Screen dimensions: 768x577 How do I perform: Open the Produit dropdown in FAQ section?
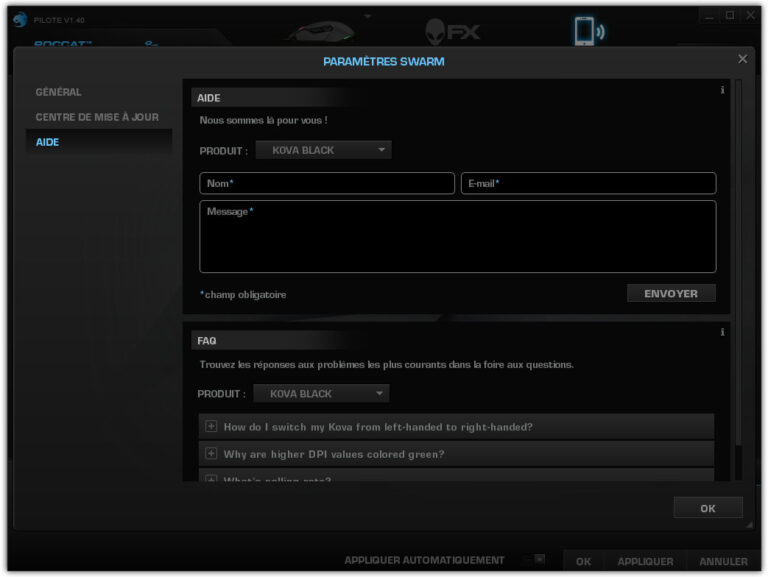[x=321, y=394]
